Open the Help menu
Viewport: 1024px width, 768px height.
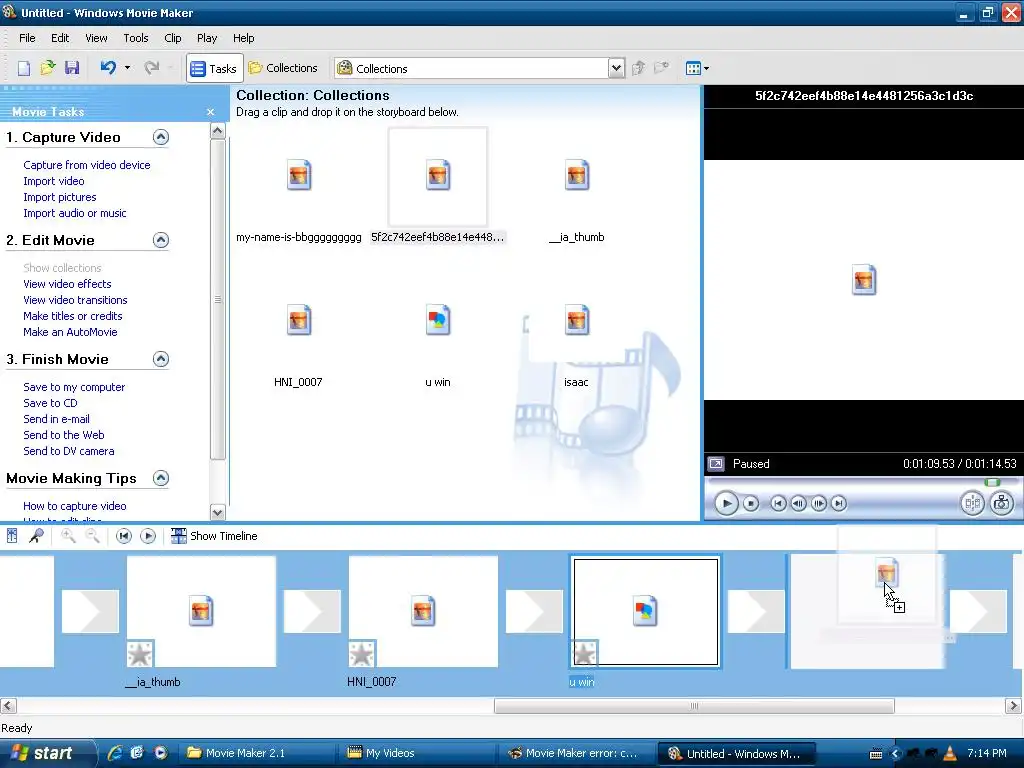[x=244, y=38]
